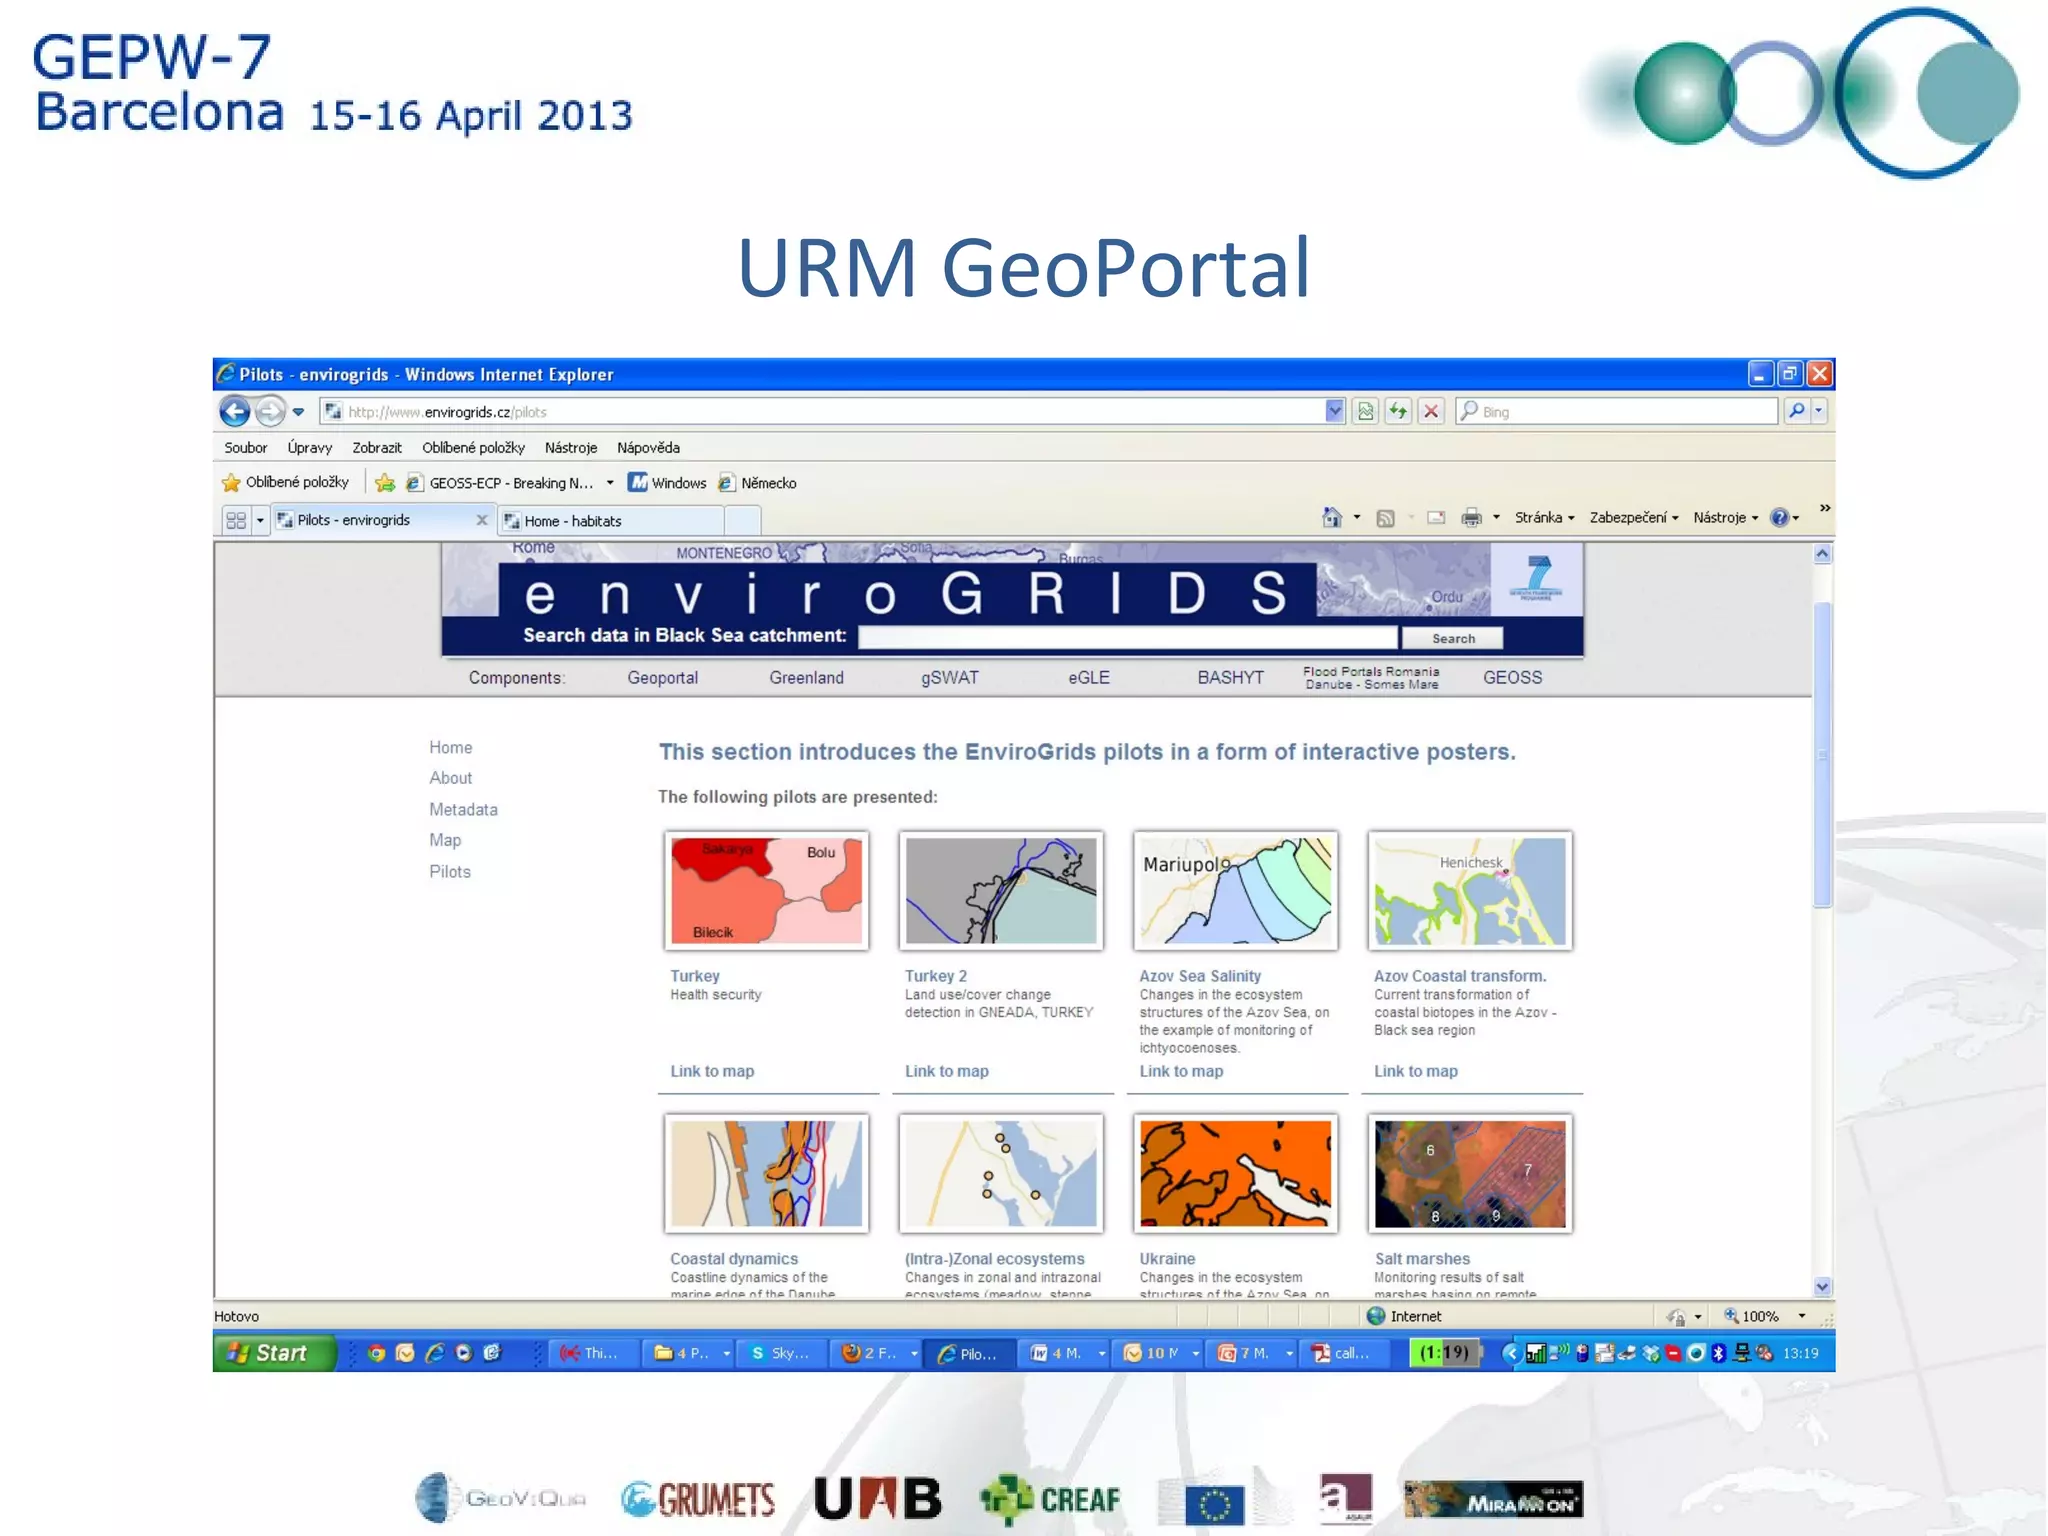Click the Search button on enviroGRIDS banner
Image resolution: width=2048 pixels, height=1536 pixels.
(1453, 638)
